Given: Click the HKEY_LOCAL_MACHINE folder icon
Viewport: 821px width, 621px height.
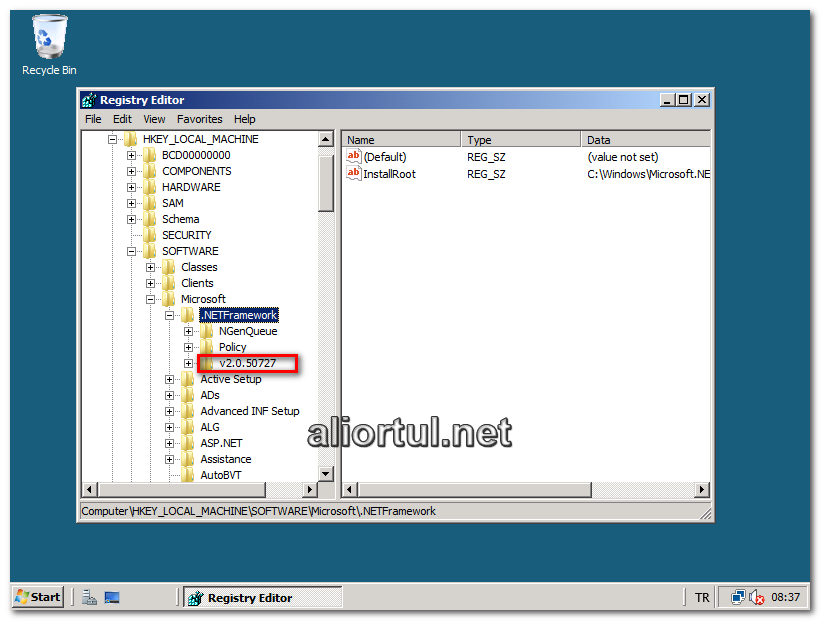Looking at the screenshot, I should (x=130, y=139).
